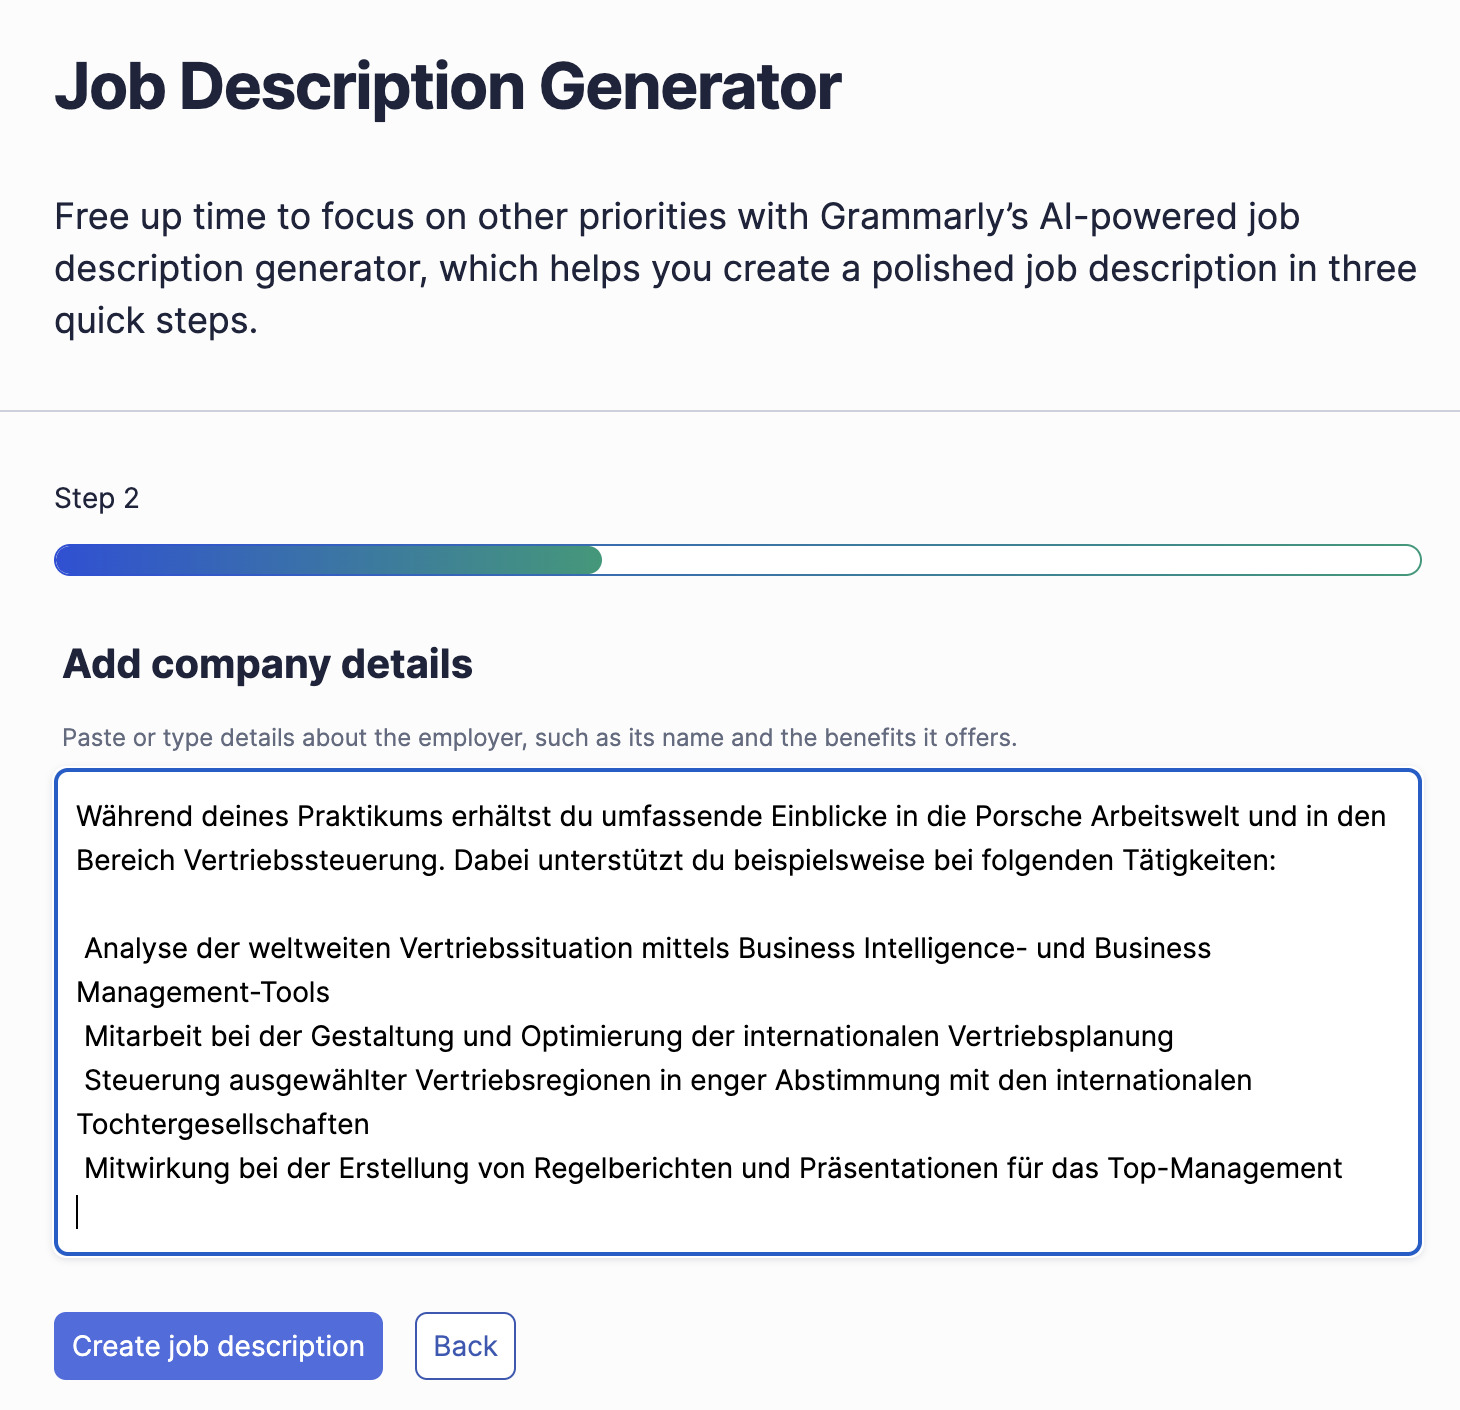1460x1410 pixels.
Task: Click the Create job description button
Action: (217, 1346)
